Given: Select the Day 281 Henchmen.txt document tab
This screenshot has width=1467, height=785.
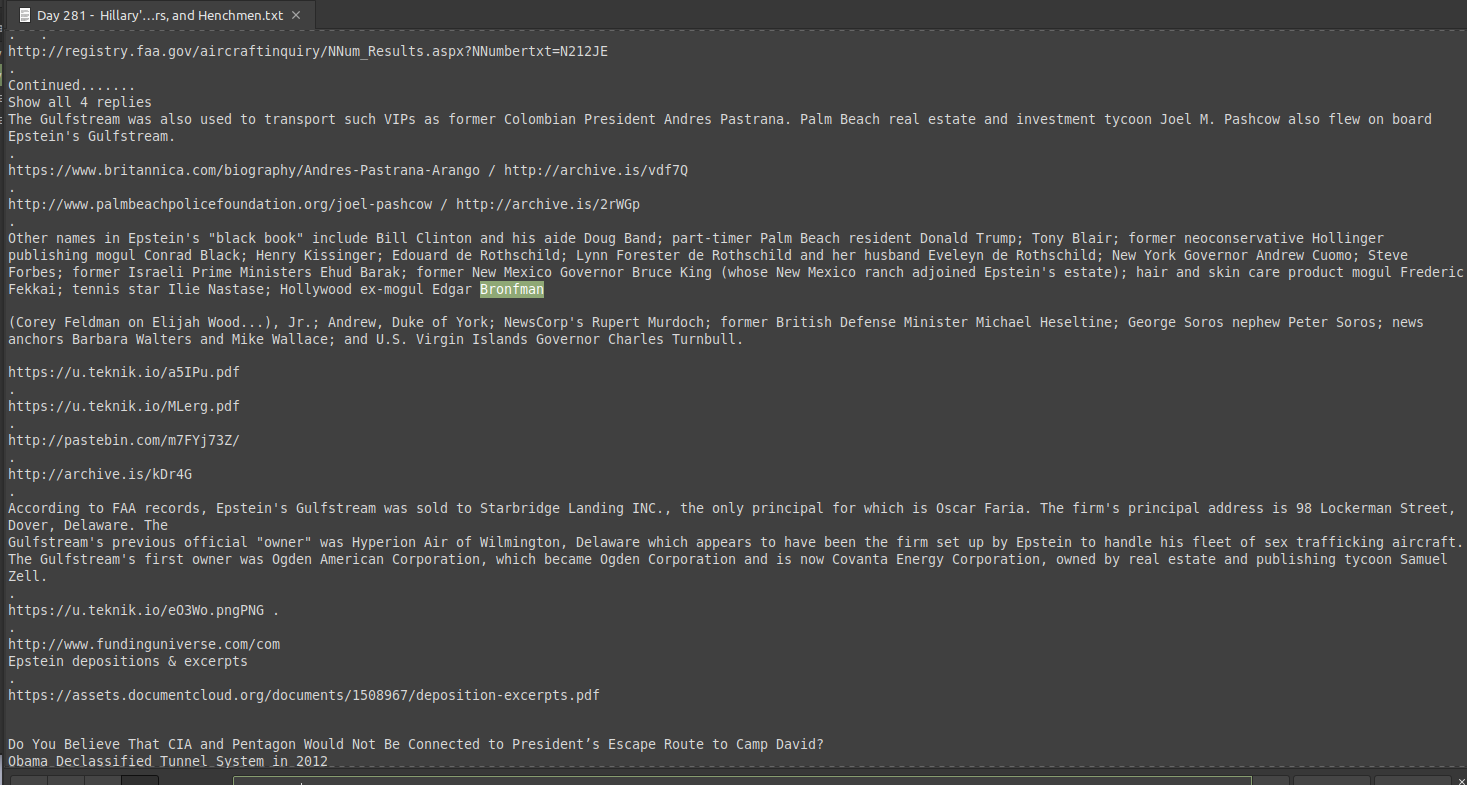Looking at the screenshot, I should tap(160, 16).
